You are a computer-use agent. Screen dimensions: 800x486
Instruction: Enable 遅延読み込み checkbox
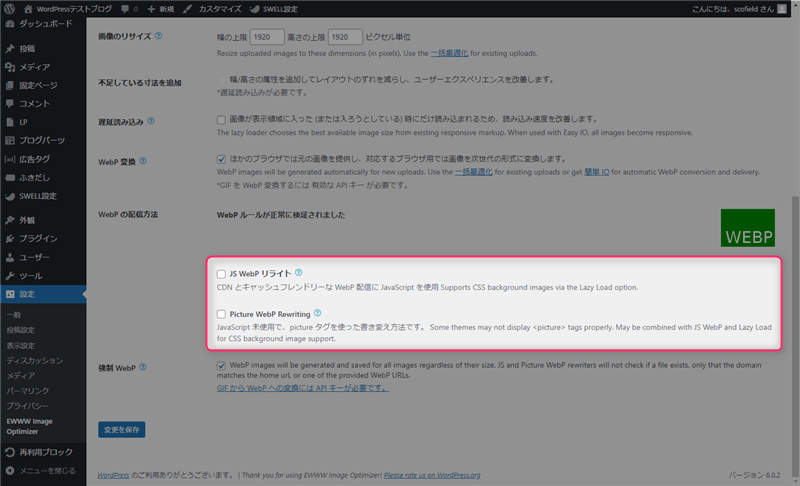coord(221,120)
